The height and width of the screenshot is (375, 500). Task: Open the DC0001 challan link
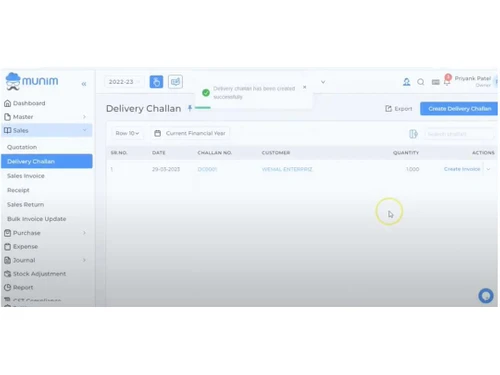tap(207, 169)
